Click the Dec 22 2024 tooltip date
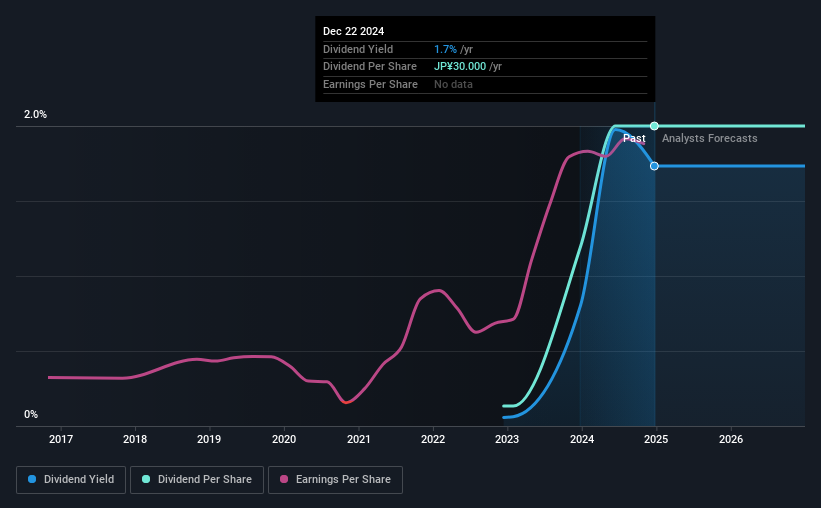The image size is (821, 508). click(x=353, y=31)
